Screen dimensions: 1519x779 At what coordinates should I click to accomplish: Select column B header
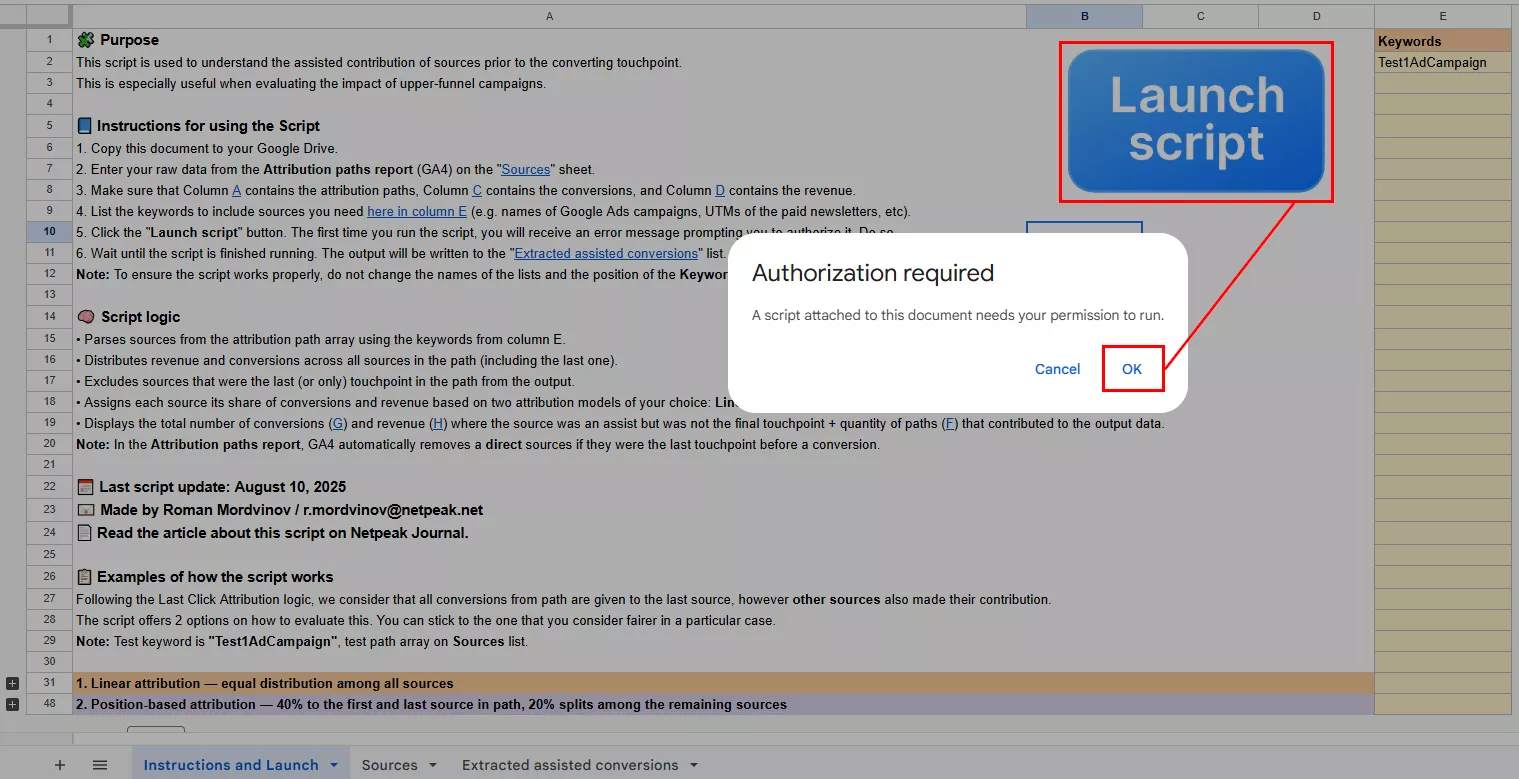tap(1084, 16)
